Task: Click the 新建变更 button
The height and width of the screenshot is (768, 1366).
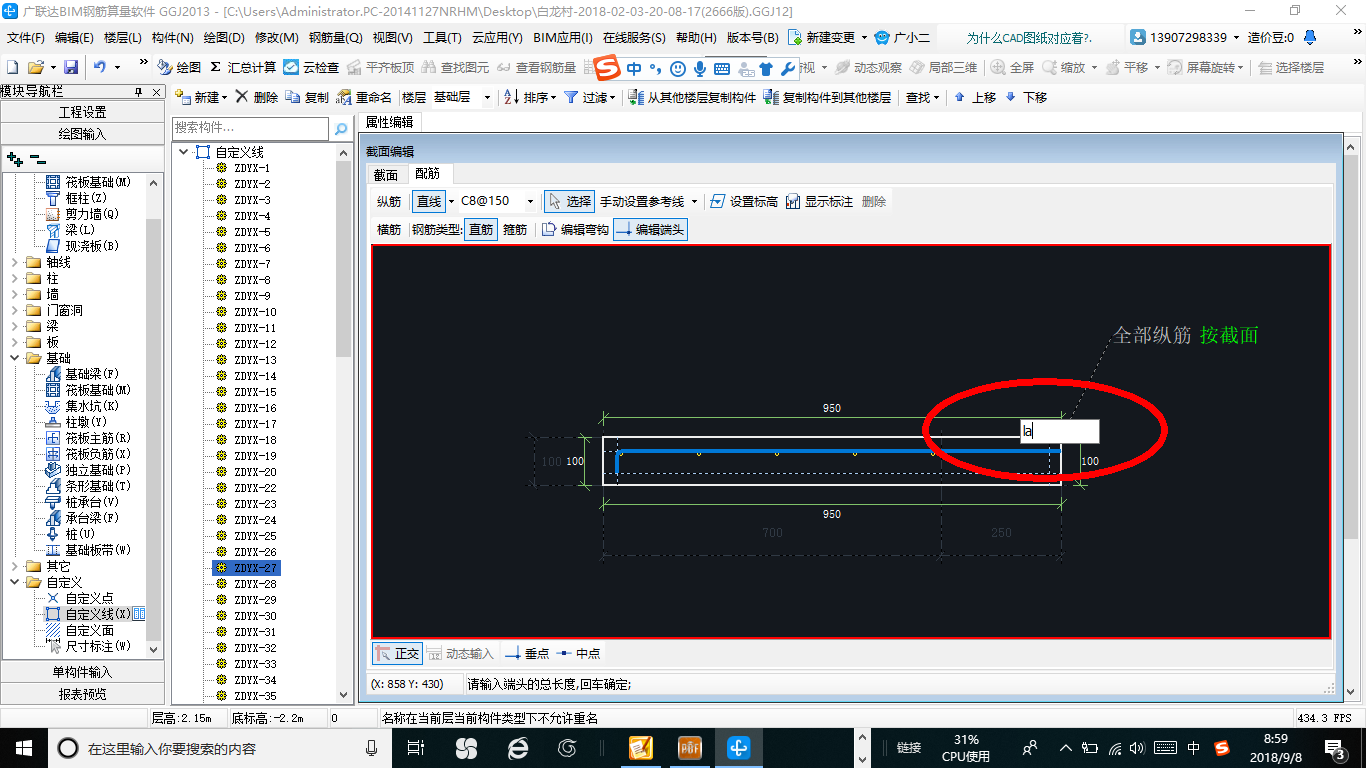Action: 829,38
